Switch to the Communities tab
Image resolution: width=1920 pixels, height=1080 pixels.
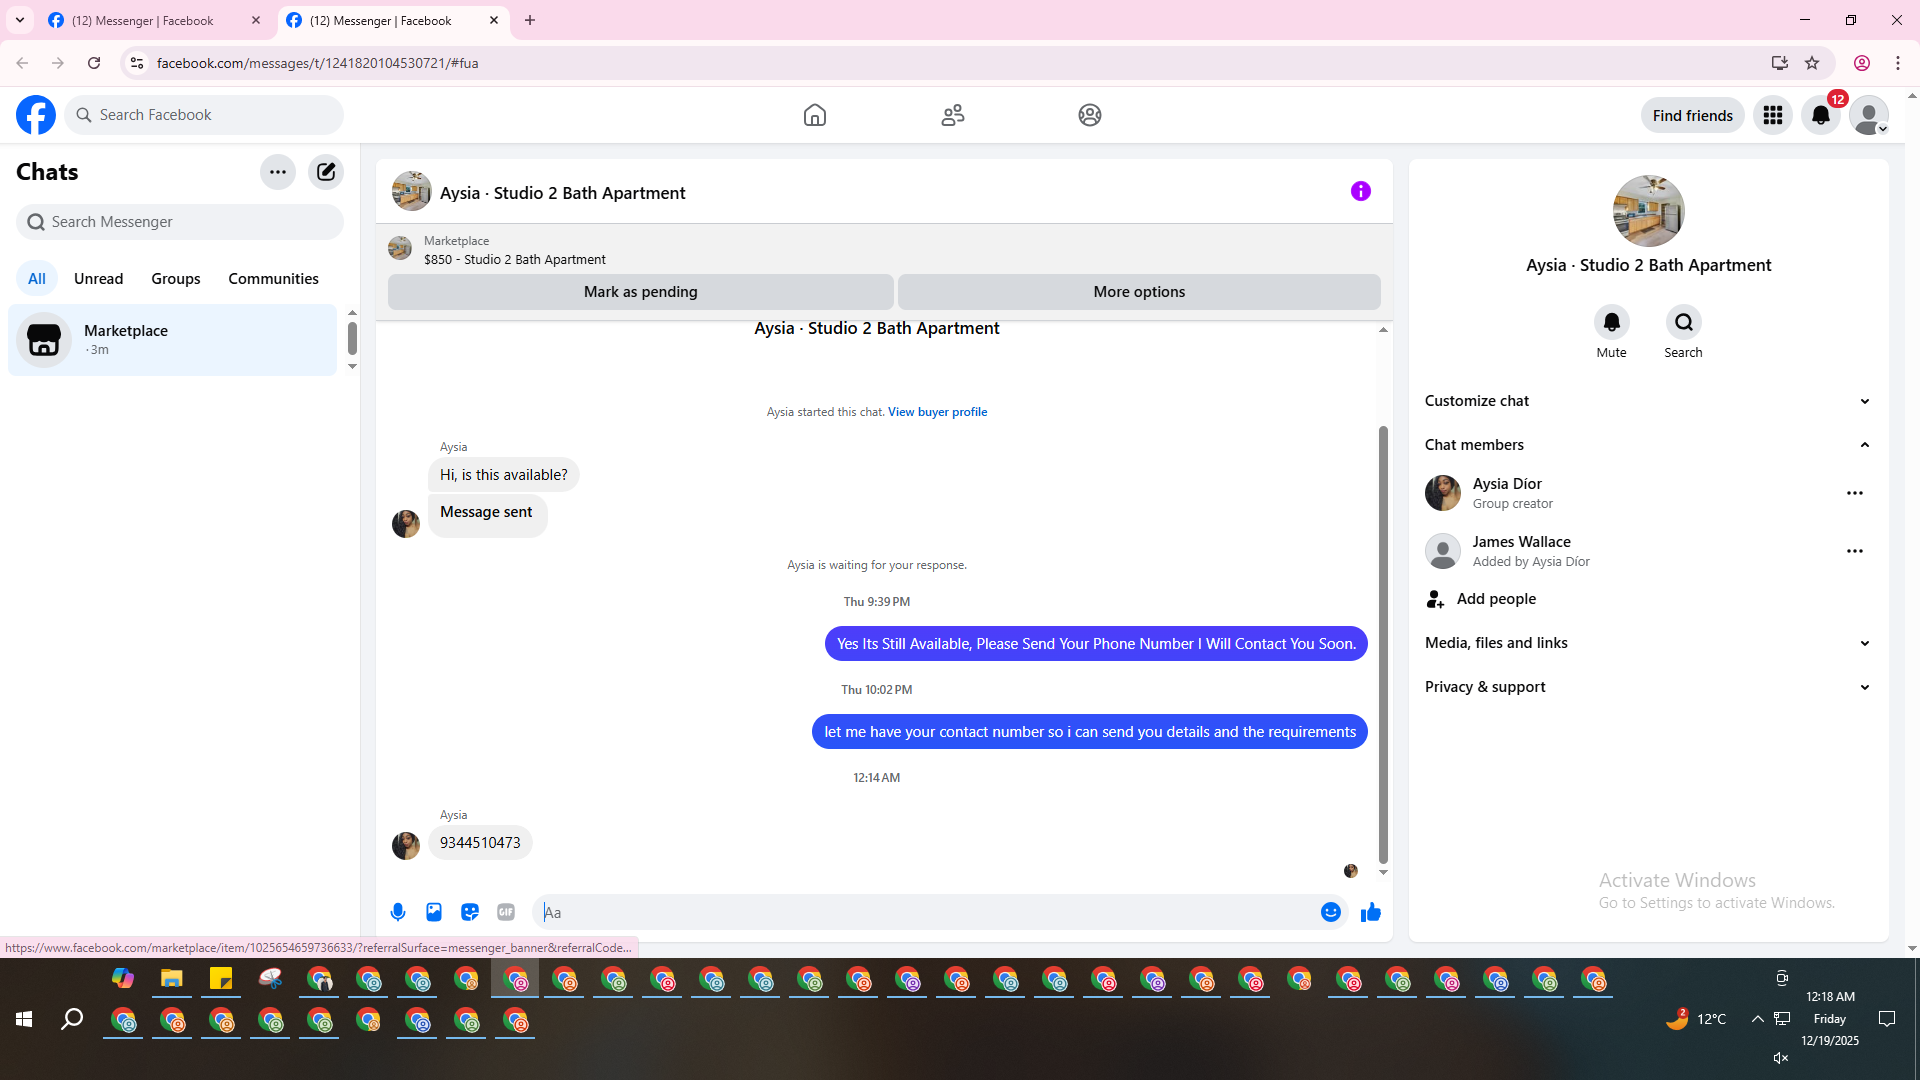(273, 279)
